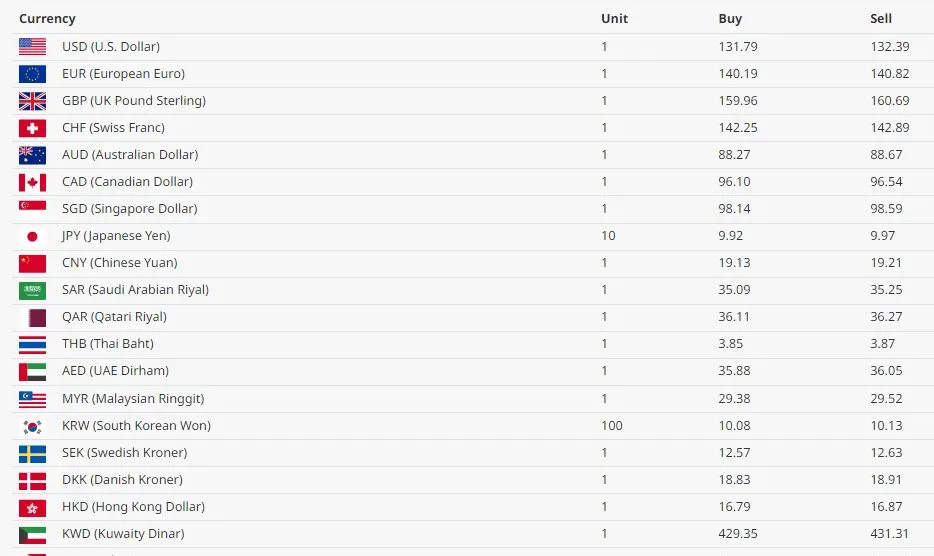The width and height of the screenshot is (934, 556).
Task: Click the Kuwaiti flag icon
Action: coord(32,535)
